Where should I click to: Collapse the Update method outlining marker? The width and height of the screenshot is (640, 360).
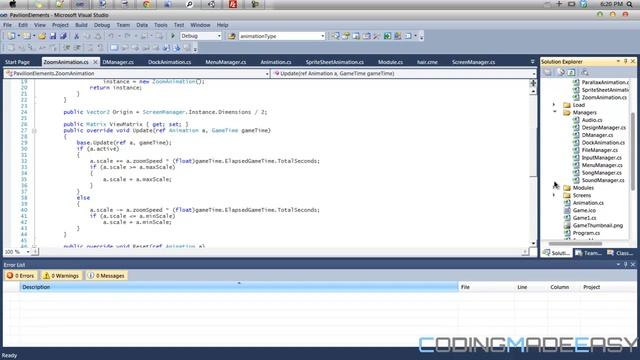(x=34, y=131)
